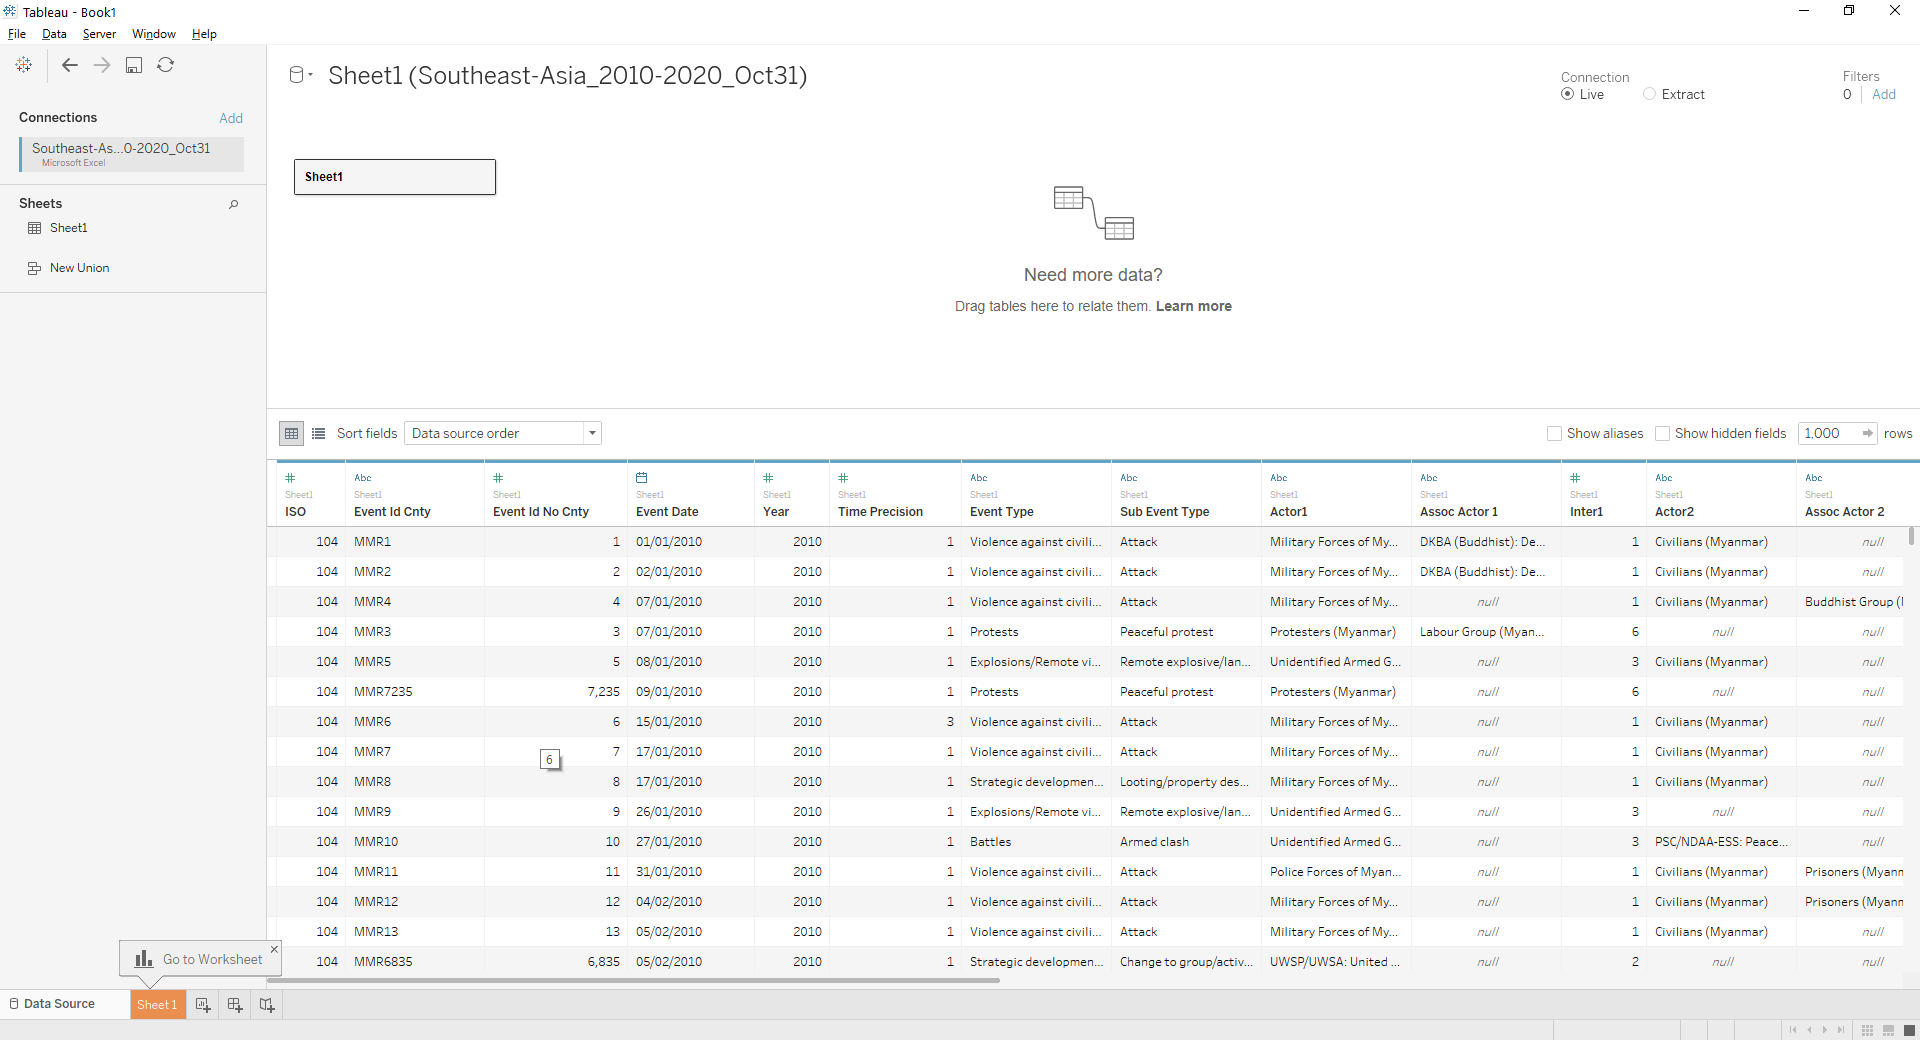Open the sheets search field
1920x1040 pixels.
pyautogui.click(x=233, y=204)
